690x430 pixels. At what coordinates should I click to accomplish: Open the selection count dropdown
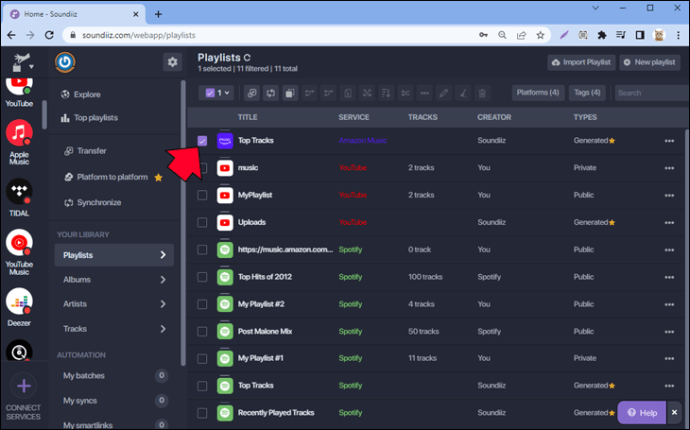[227, 93]
